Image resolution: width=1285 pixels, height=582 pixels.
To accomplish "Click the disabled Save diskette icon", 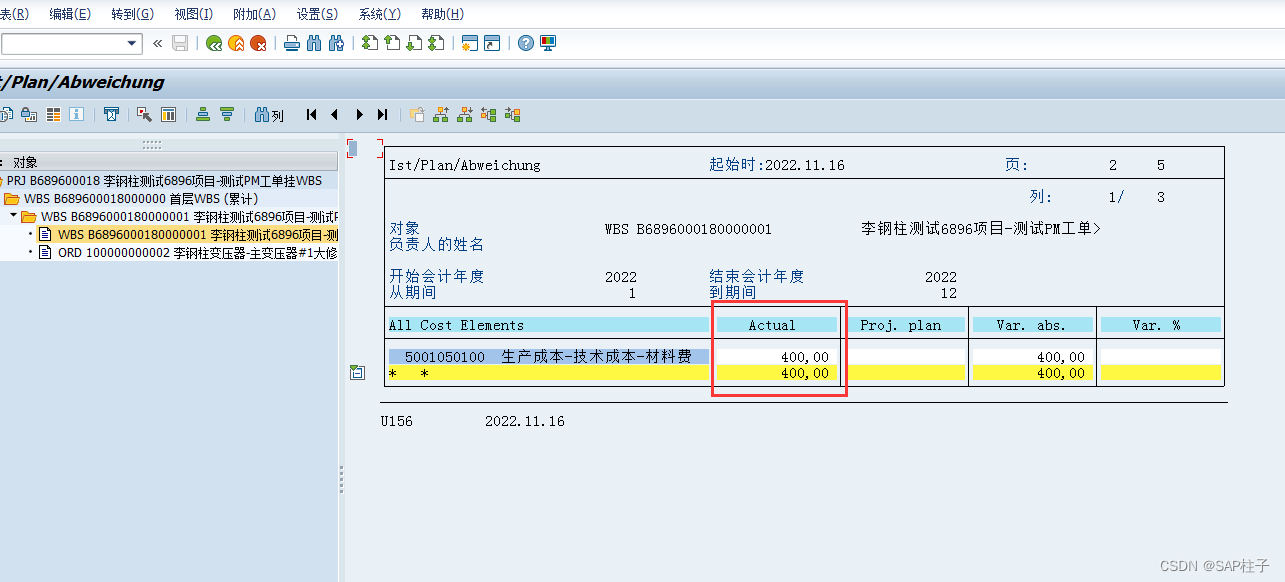I will (x=180, y=43).
